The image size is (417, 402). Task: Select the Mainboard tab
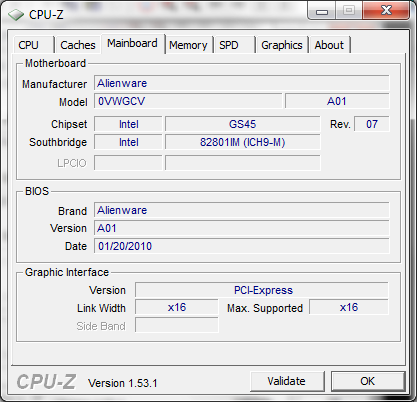(132, 43)
